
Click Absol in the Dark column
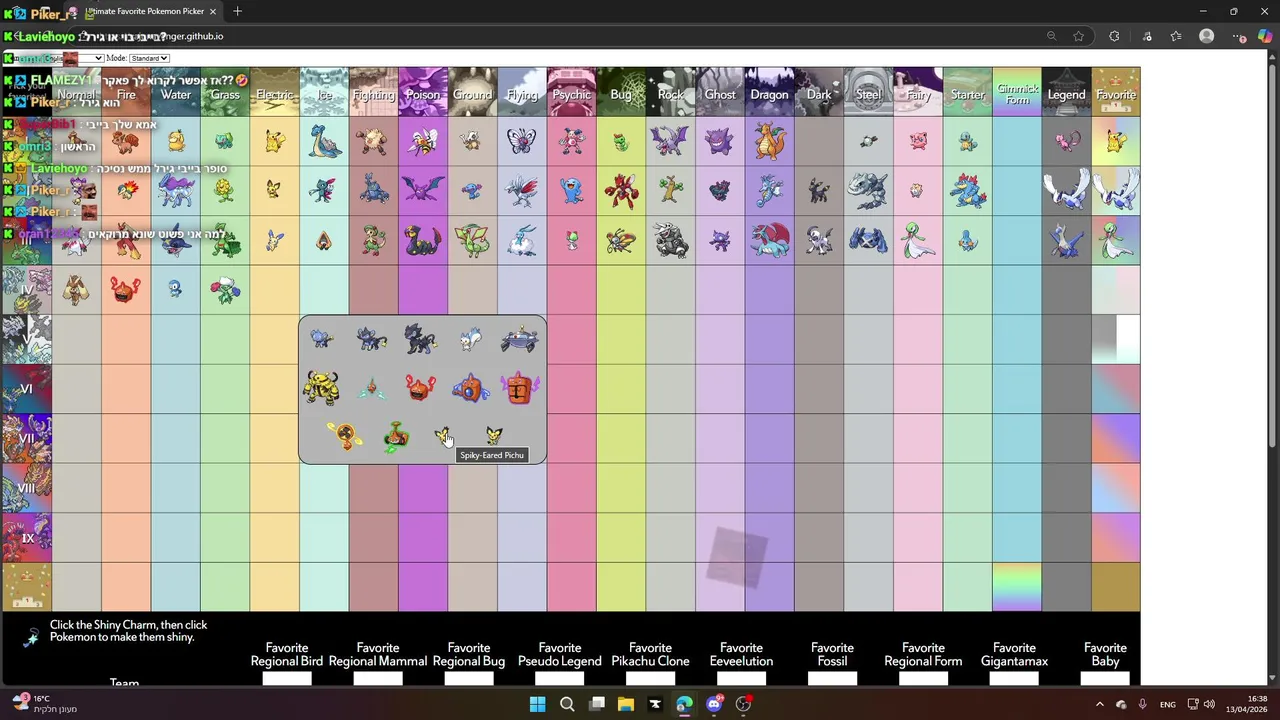click(x=818, y=240)
